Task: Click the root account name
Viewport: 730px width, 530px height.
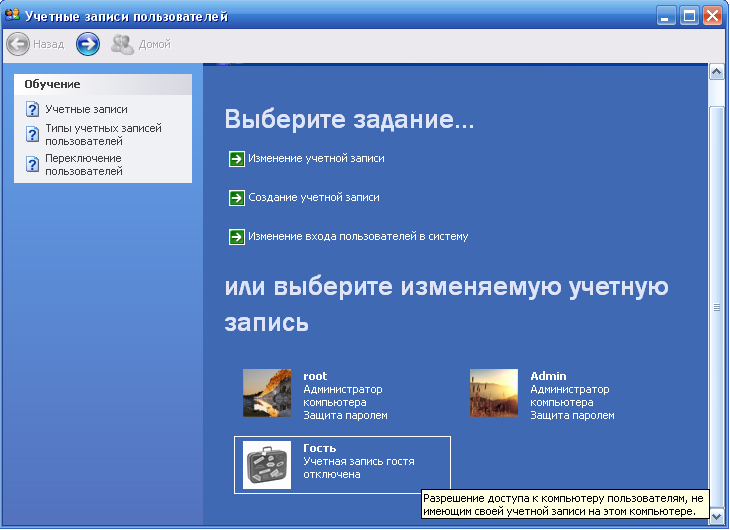Action: pos(315,376)
